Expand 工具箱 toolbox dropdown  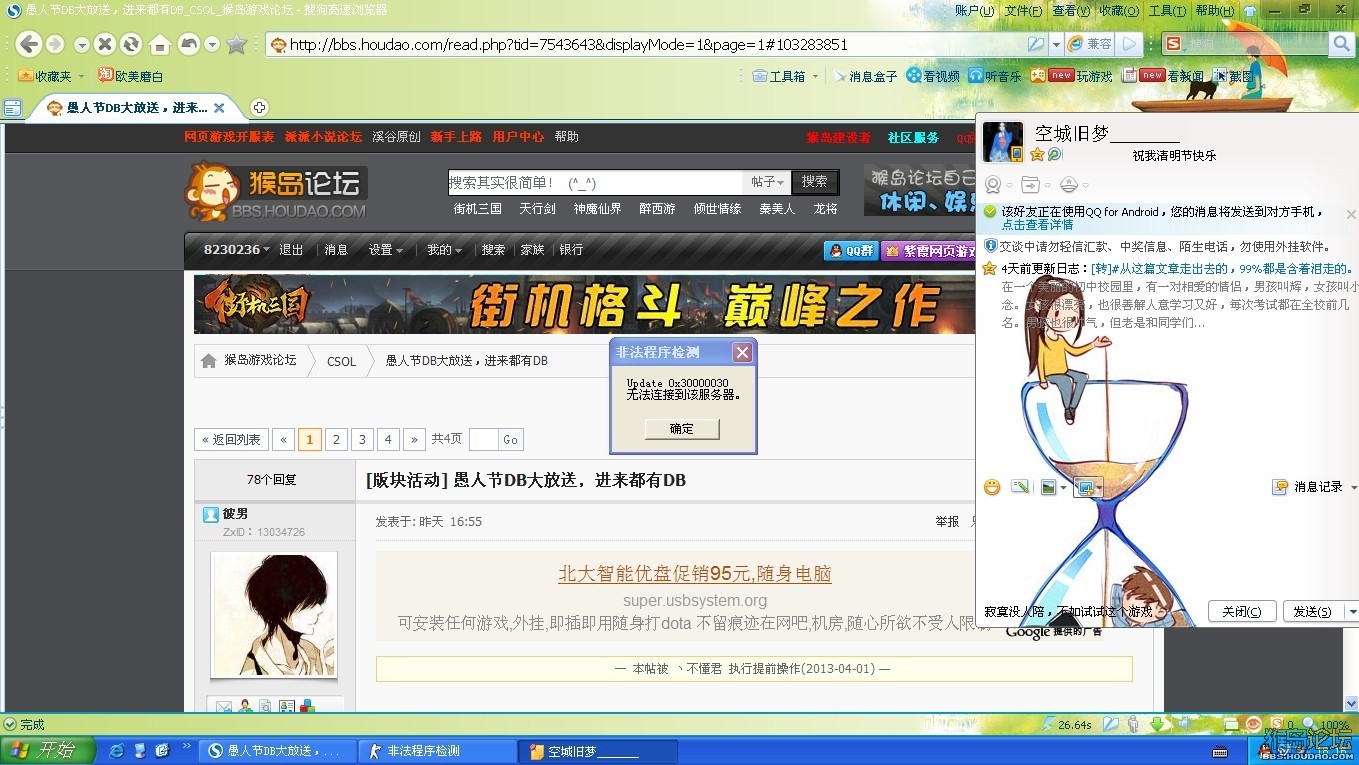[815, 76]
